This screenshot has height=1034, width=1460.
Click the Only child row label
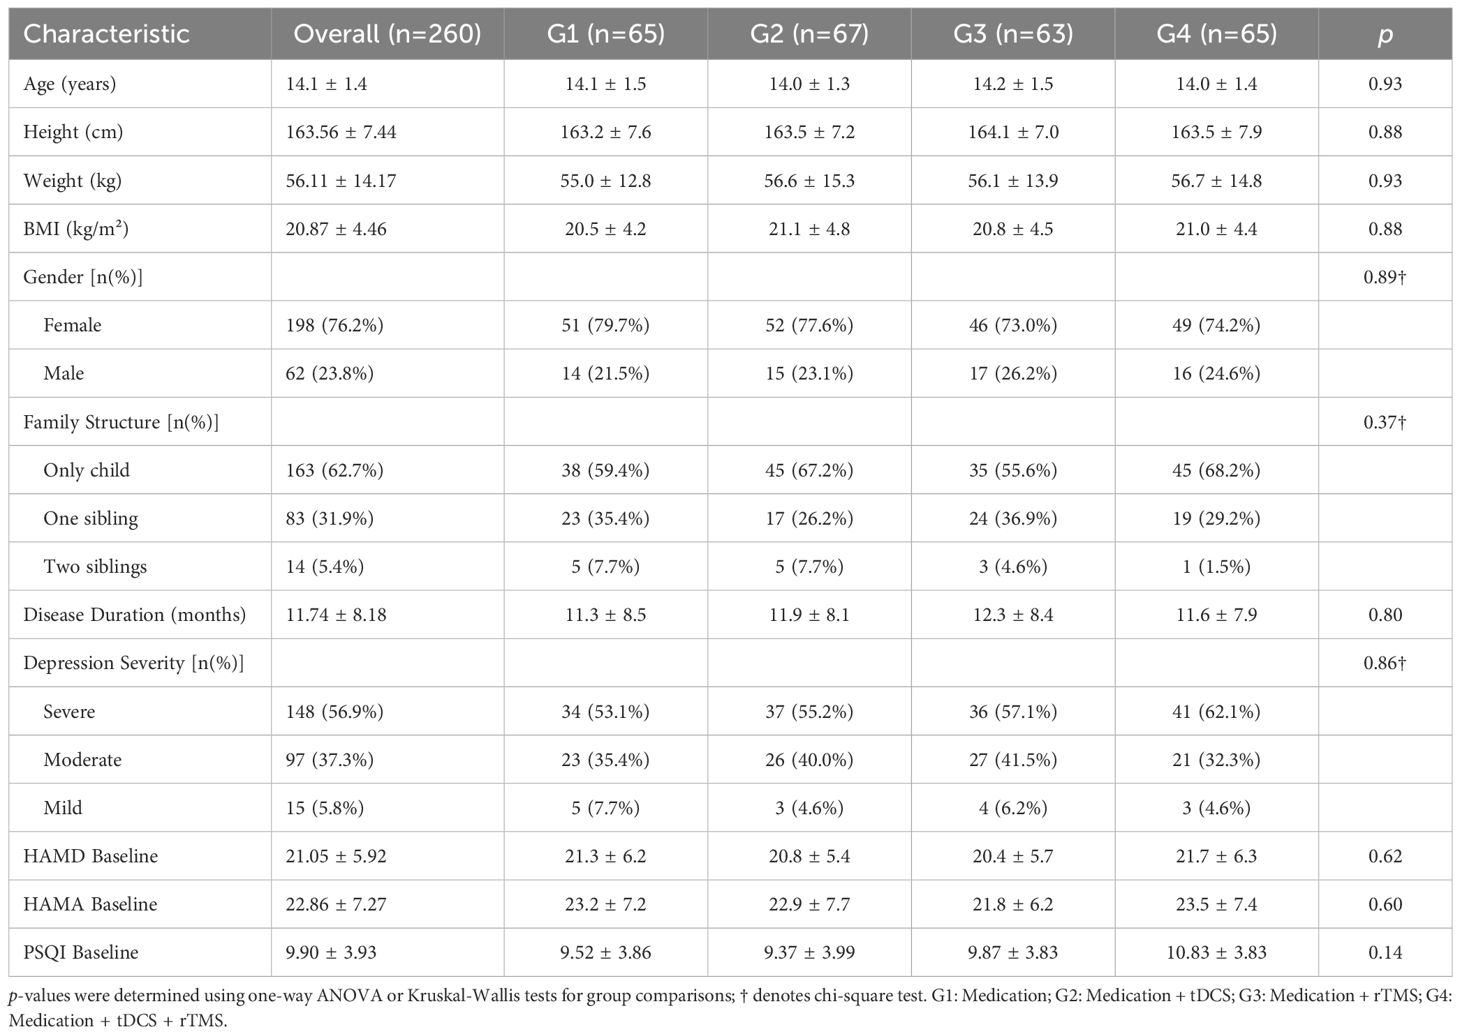(86, 470)
